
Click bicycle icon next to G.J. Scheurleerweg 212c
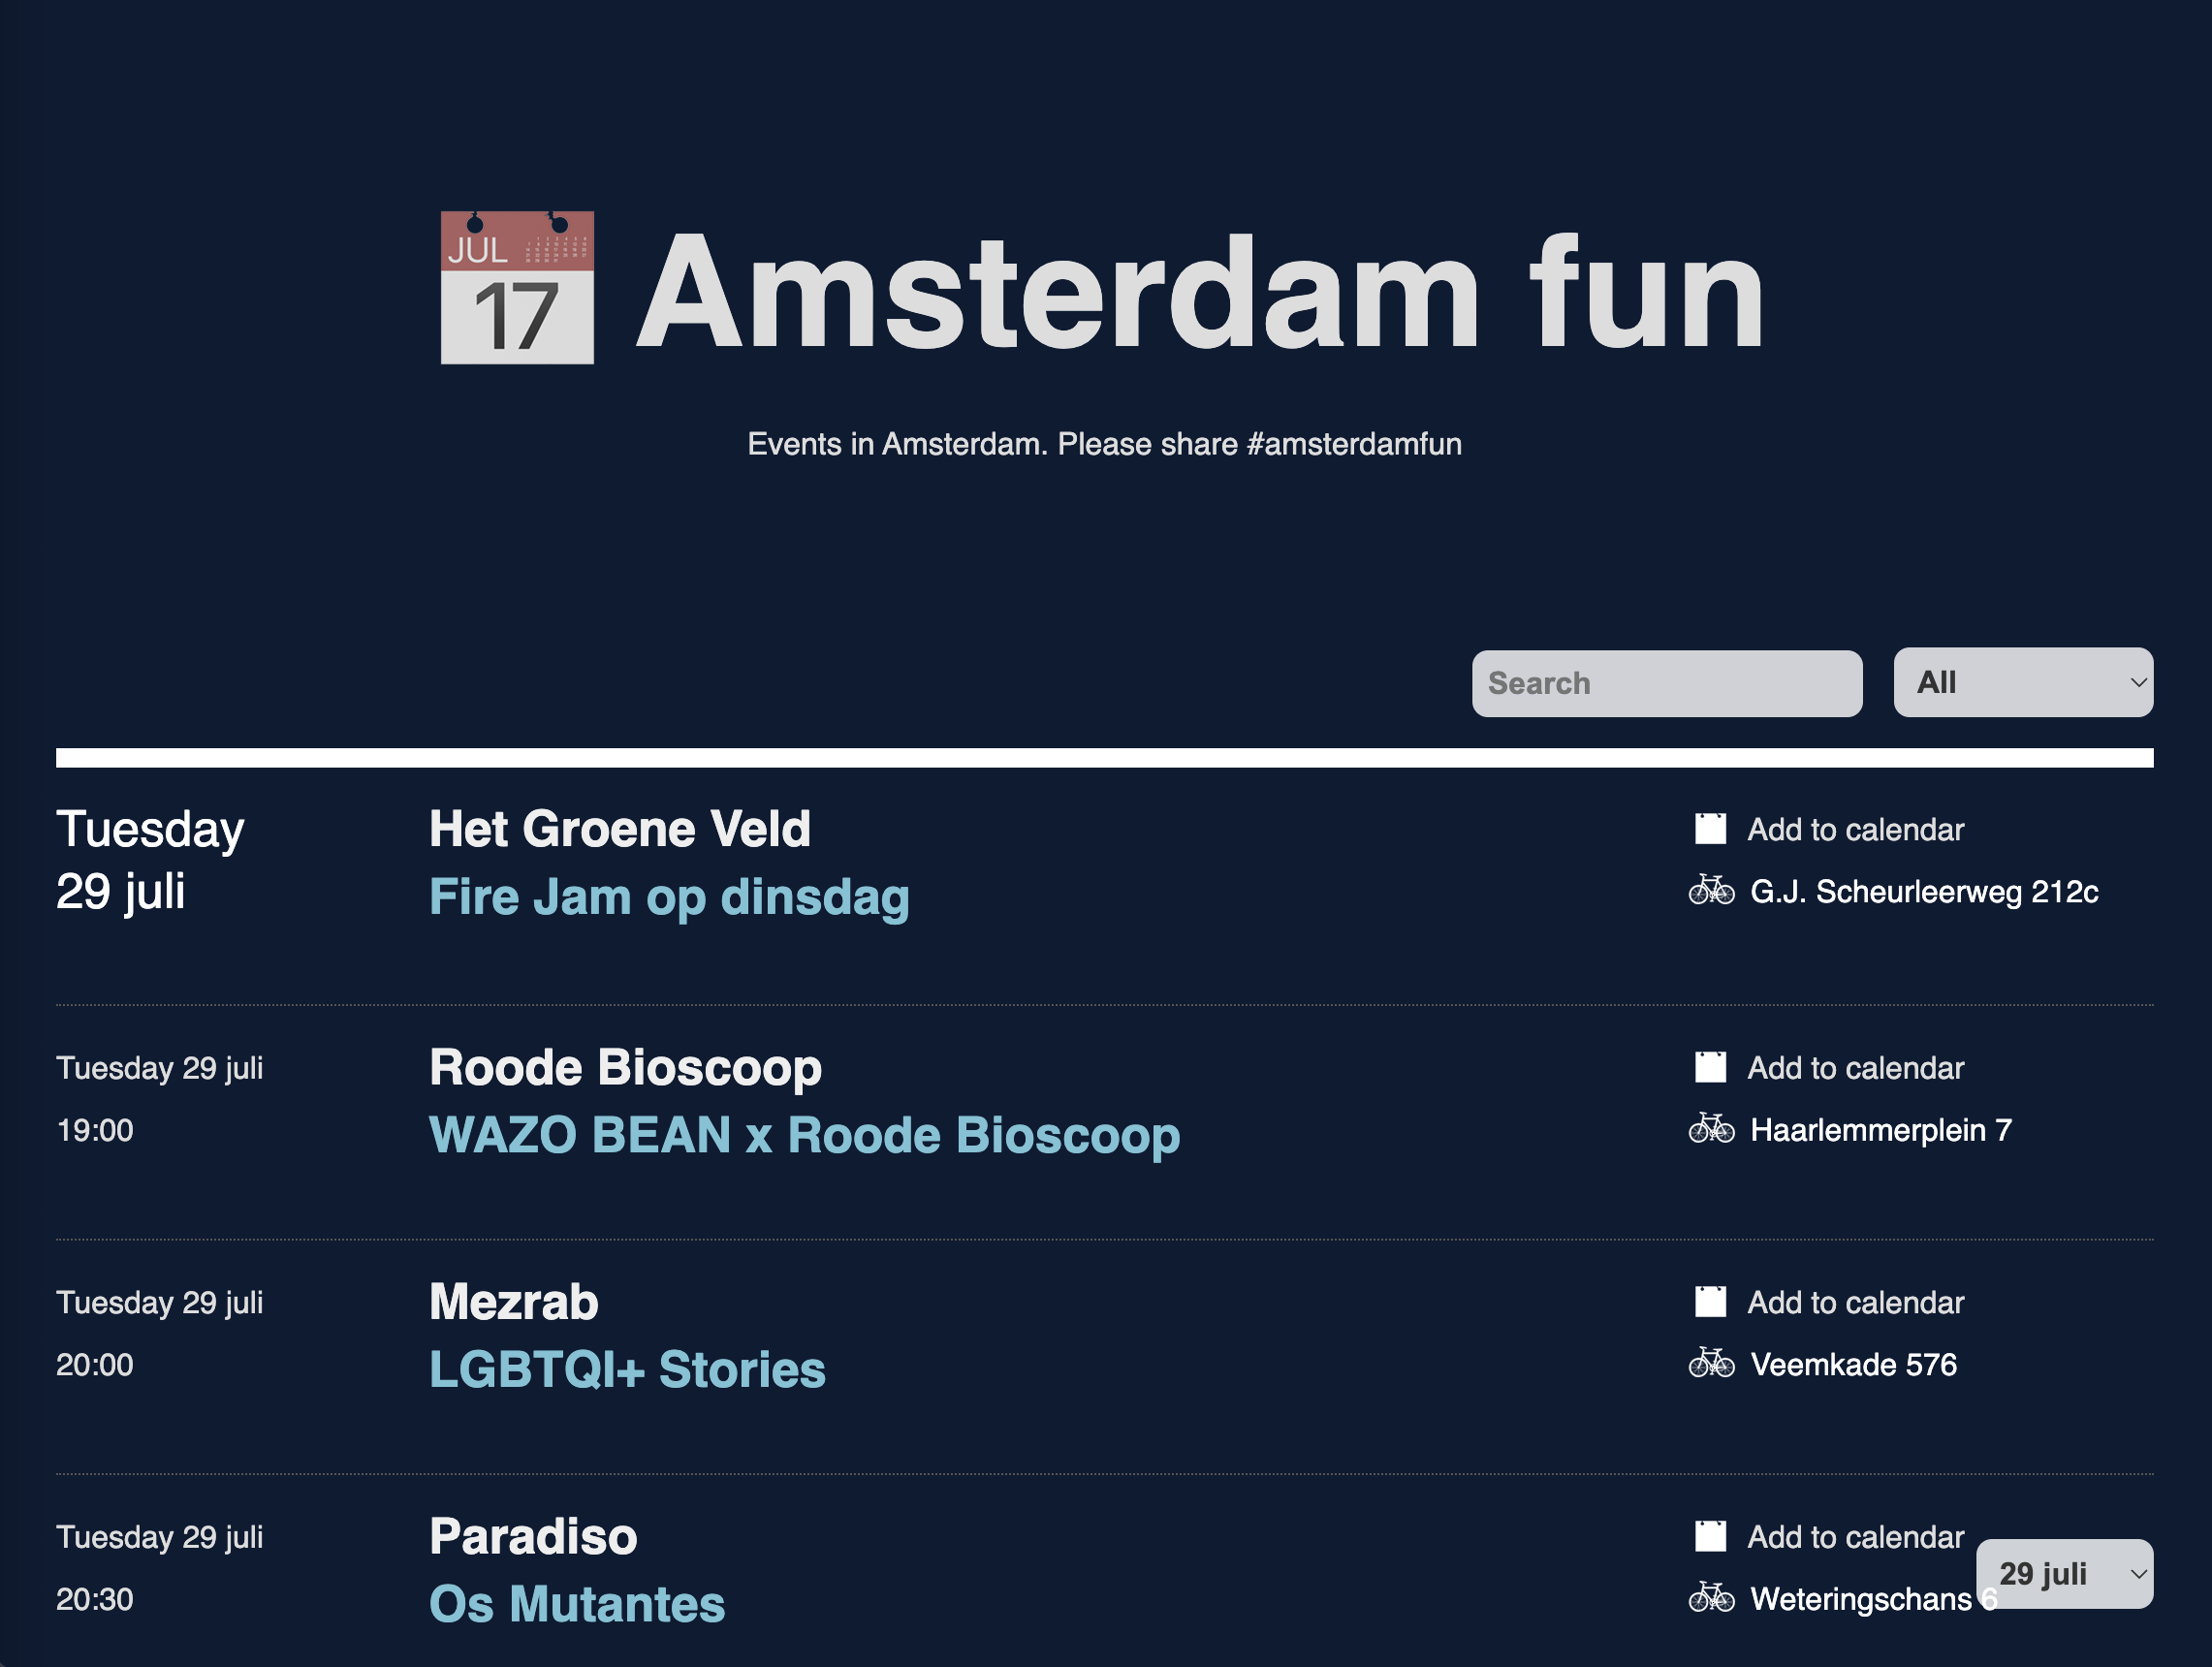(1711, 890)
